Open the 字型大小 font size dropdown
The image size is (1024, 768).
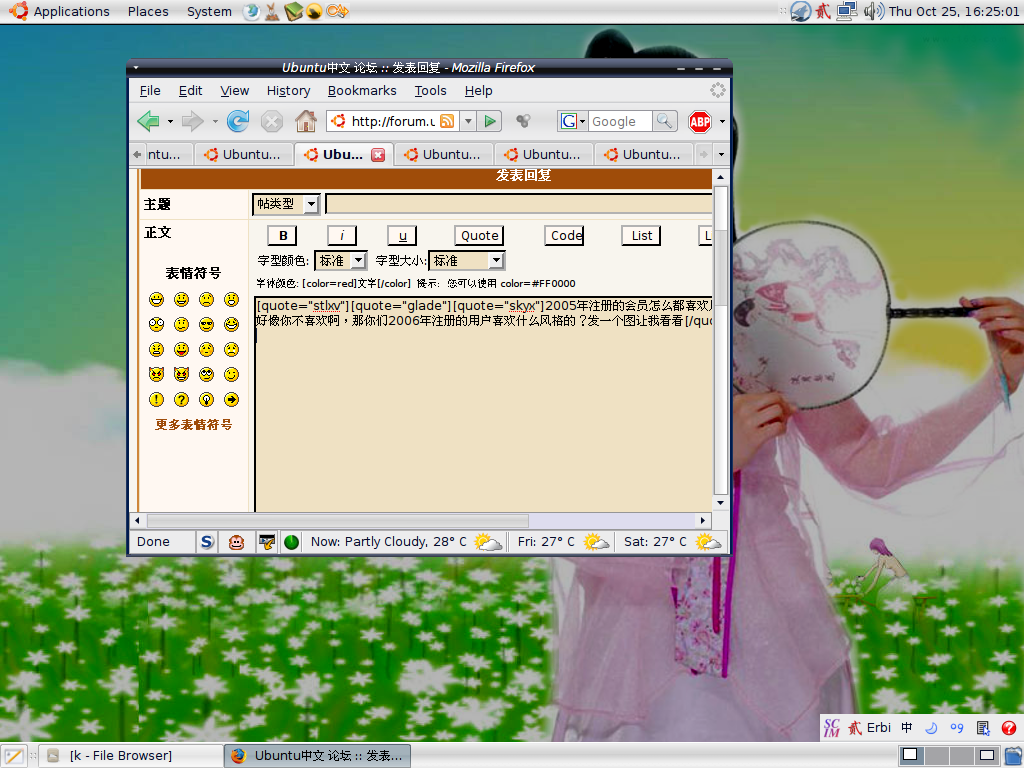coord(466,261)
